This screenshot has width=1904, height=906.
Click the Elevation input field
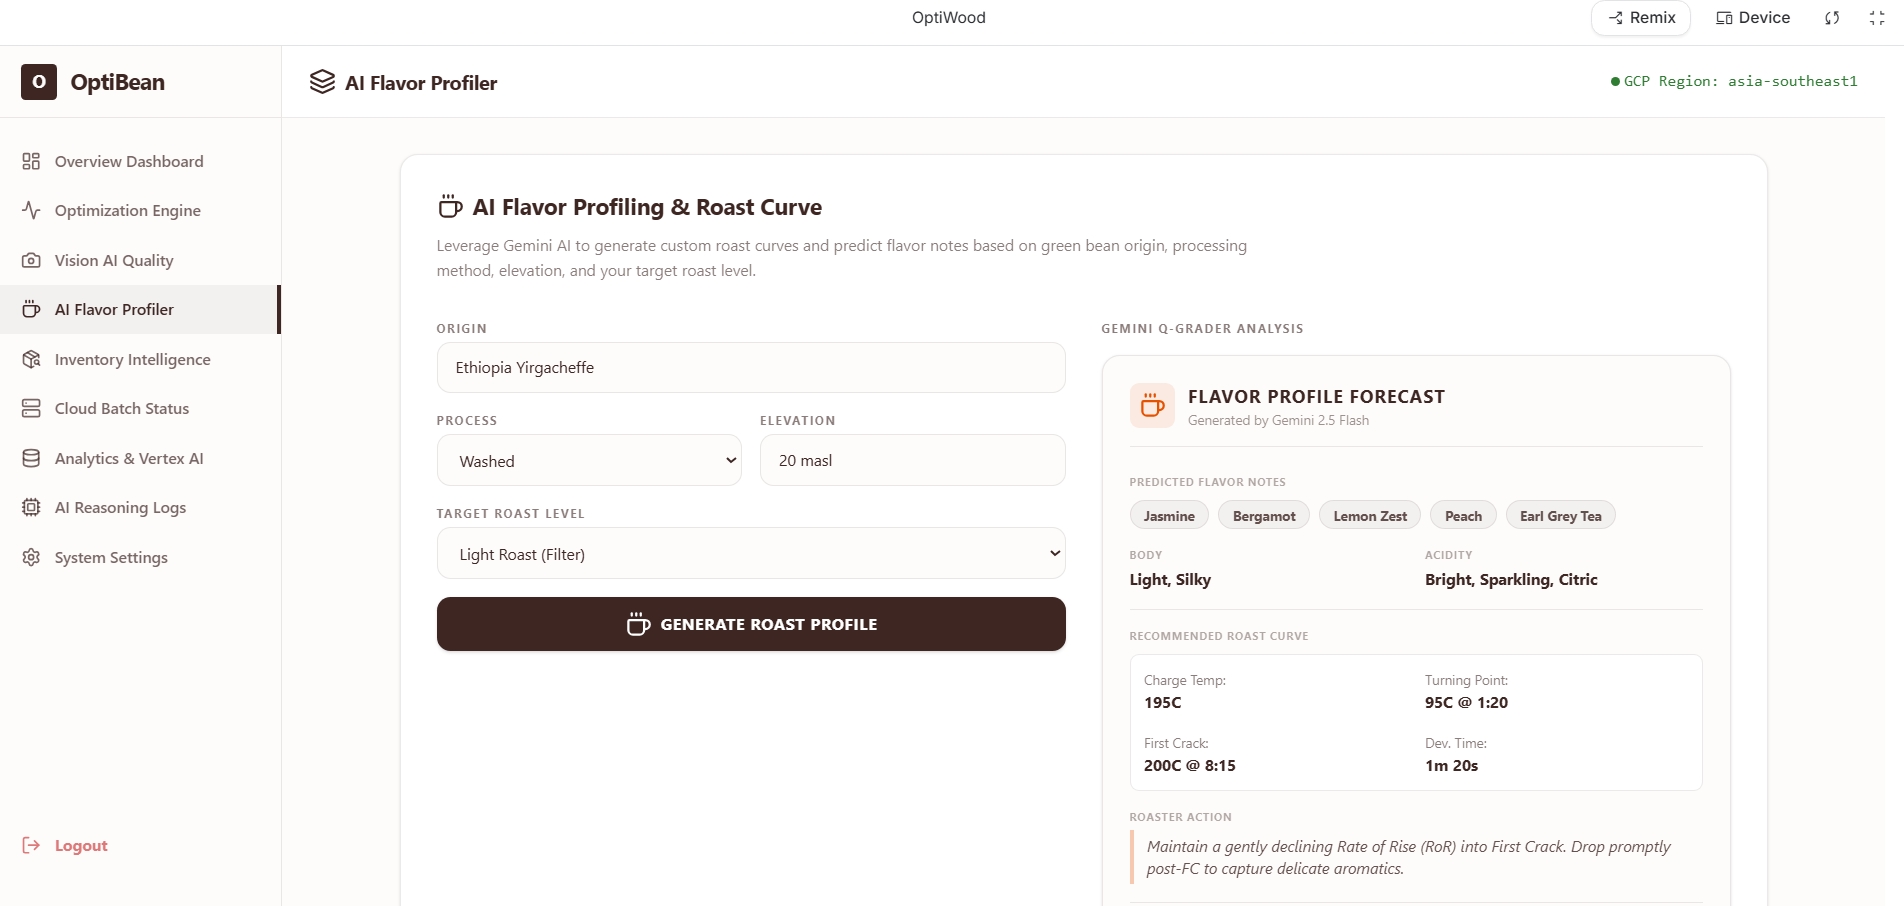pos(912,460)
